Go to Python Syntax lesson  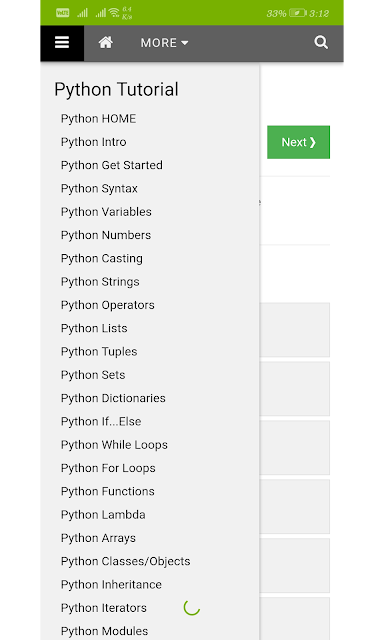coord(99,189)
